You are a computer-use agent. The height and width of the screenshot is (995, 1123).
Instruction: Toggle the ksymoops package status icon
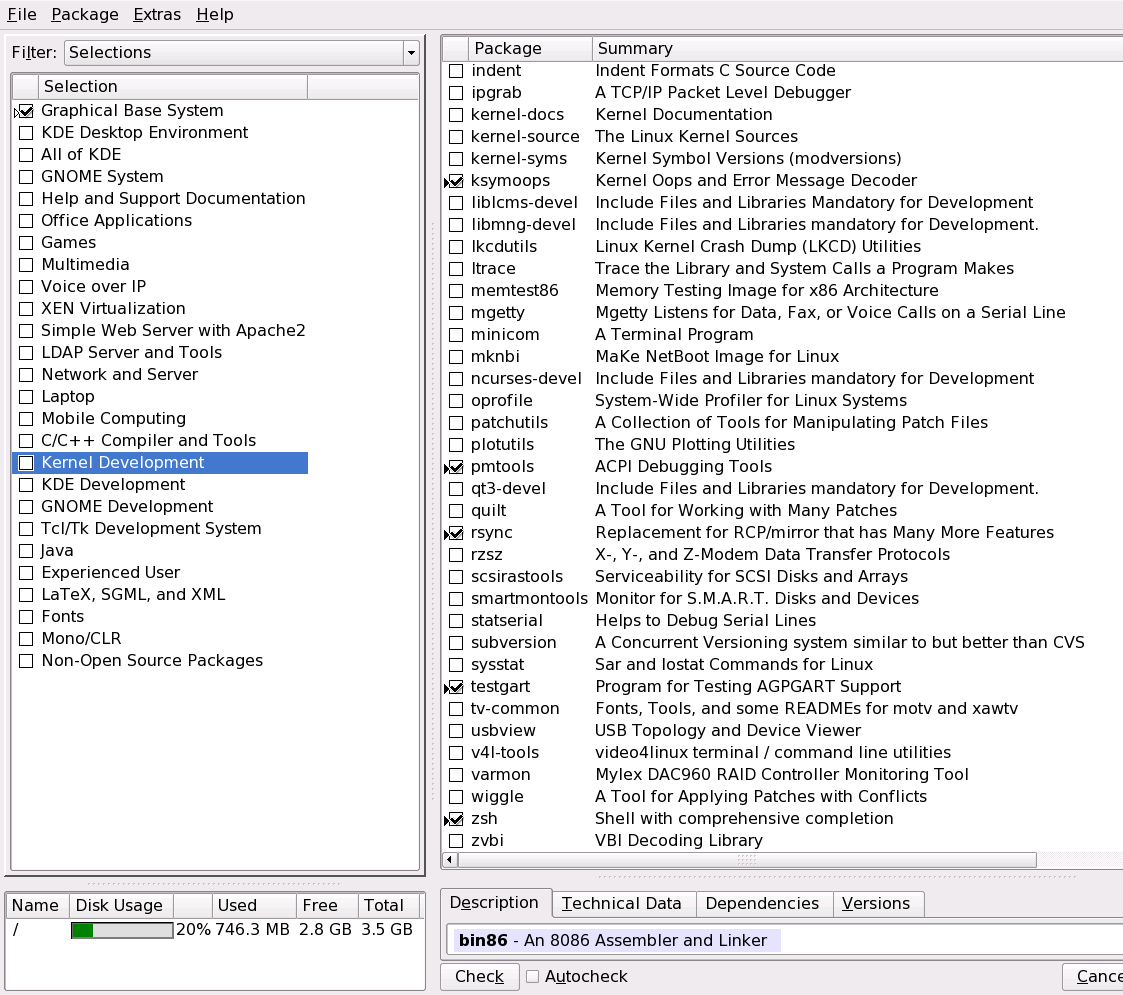455,181
